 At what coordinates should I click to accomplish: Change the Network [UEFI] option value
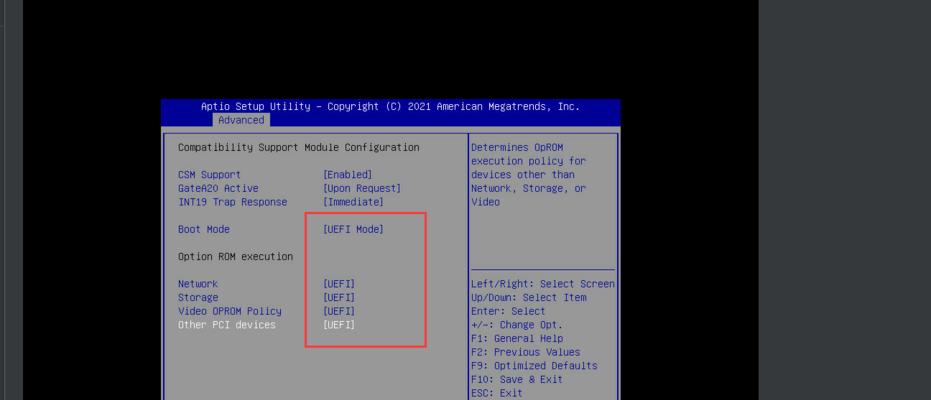[339, 284]
